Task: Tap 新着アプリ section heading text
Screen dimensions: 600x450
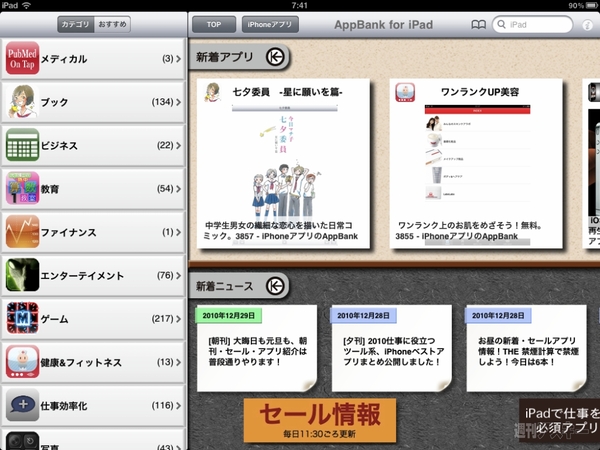Action: pyautogui.click(x=225, y=57)
